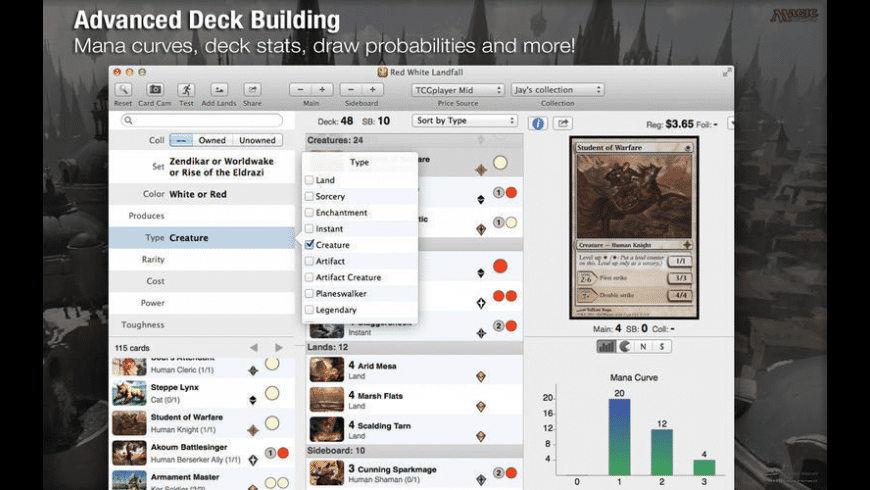870x490 pixels.
Task: Uncheck the Creature type checkbox
Action: tap(310, 244)
